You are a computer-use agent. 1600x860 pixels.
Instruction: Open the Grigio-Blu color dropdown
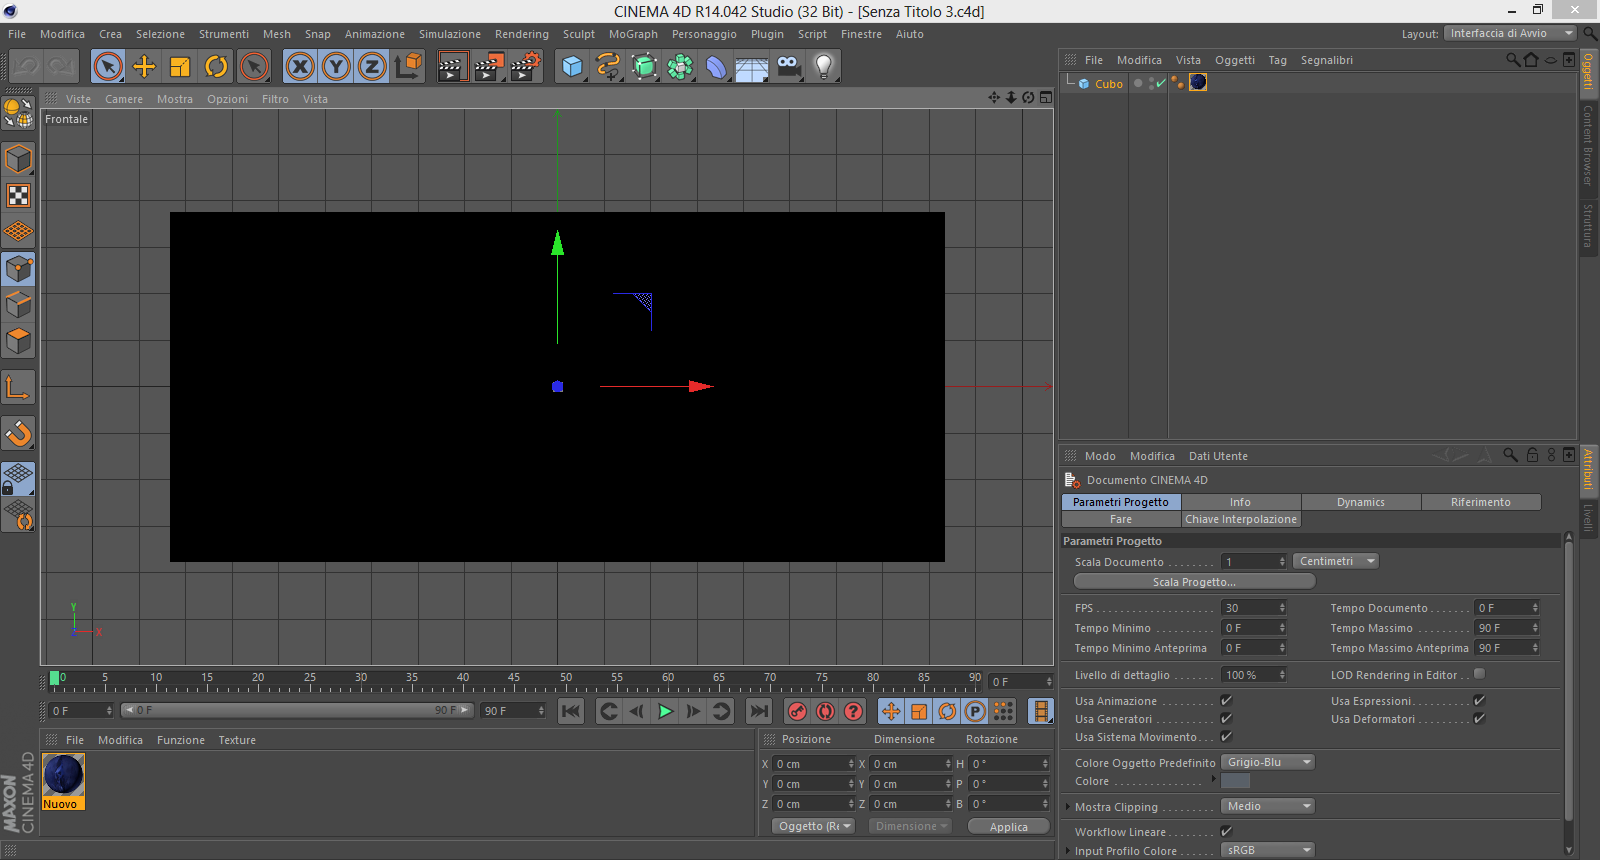point(1267,762)
